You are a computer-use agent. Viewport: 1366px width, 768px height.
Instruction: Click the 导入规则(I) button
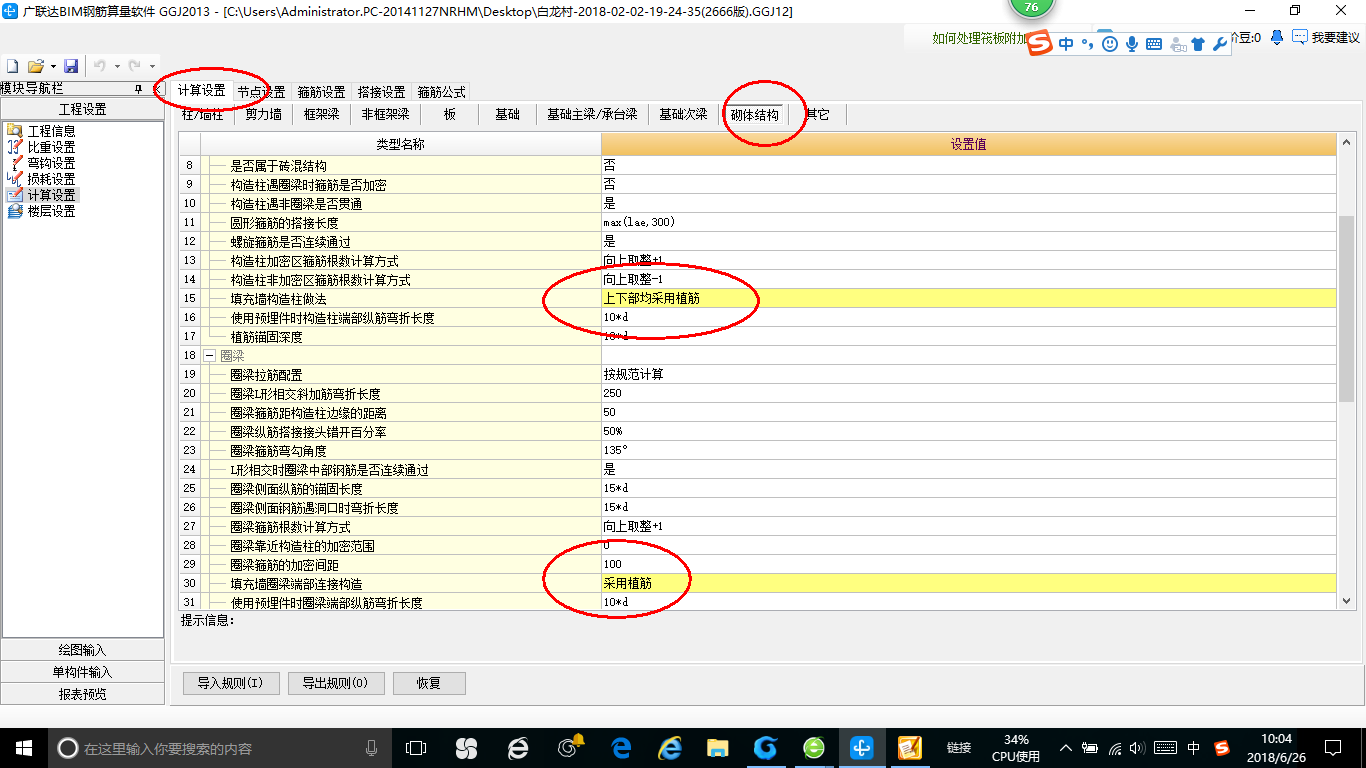231,683
